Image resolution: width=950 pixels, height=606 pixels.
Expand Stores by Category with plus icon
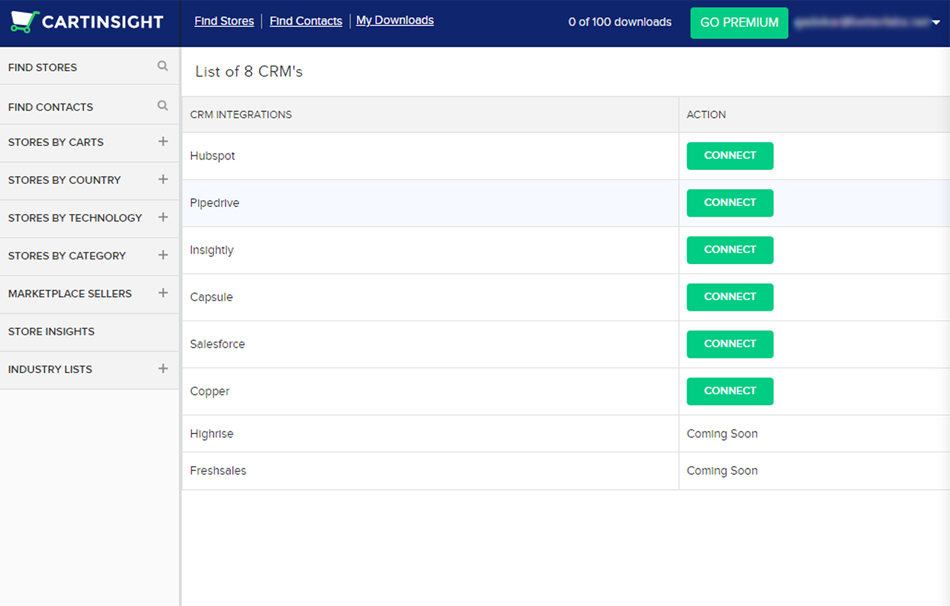[x=163, y=255]
